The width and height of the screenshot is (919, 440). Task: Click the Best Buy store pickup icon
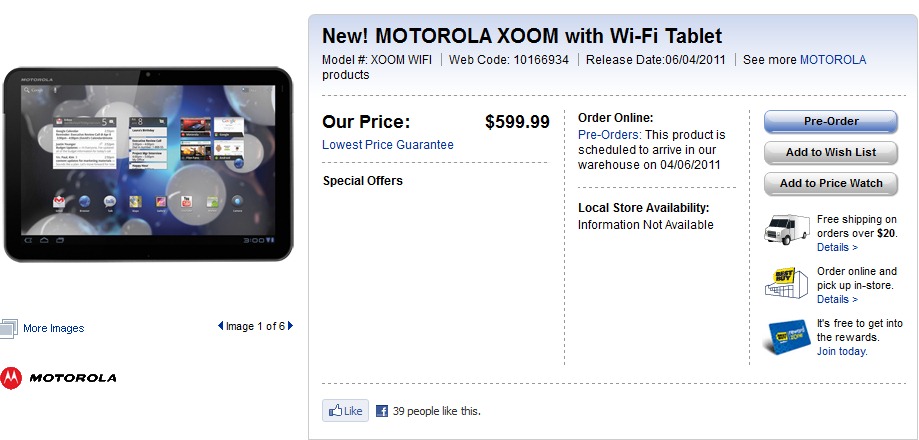click(x=785, y=283)
